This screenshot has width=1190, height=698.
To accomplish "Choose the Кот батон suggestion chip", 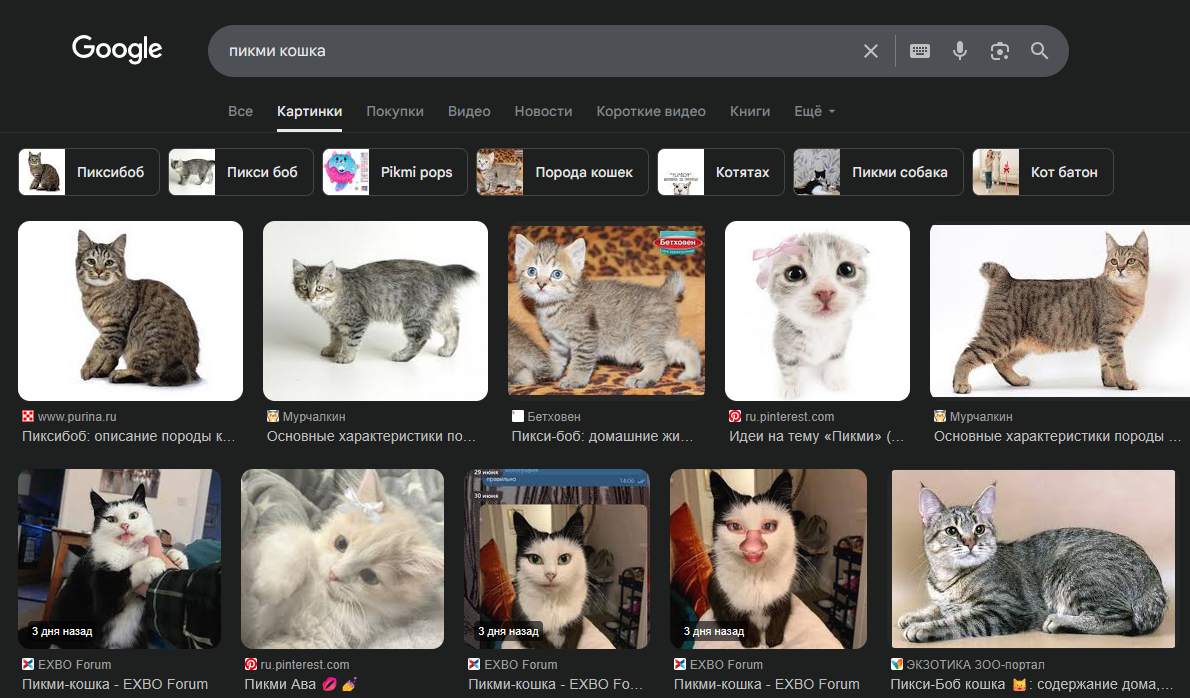I will (x=1043, y=172).
